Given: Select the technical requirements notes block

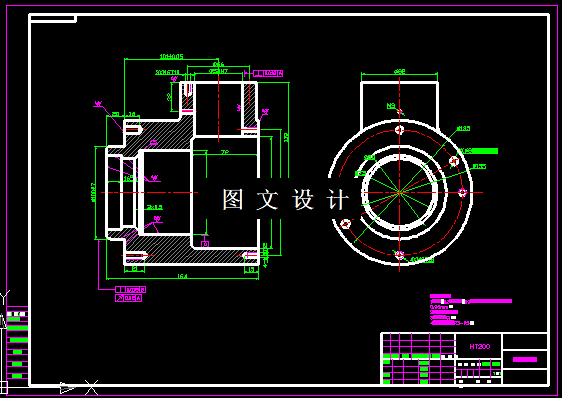Looking at the screenshot, I should 471,309.
